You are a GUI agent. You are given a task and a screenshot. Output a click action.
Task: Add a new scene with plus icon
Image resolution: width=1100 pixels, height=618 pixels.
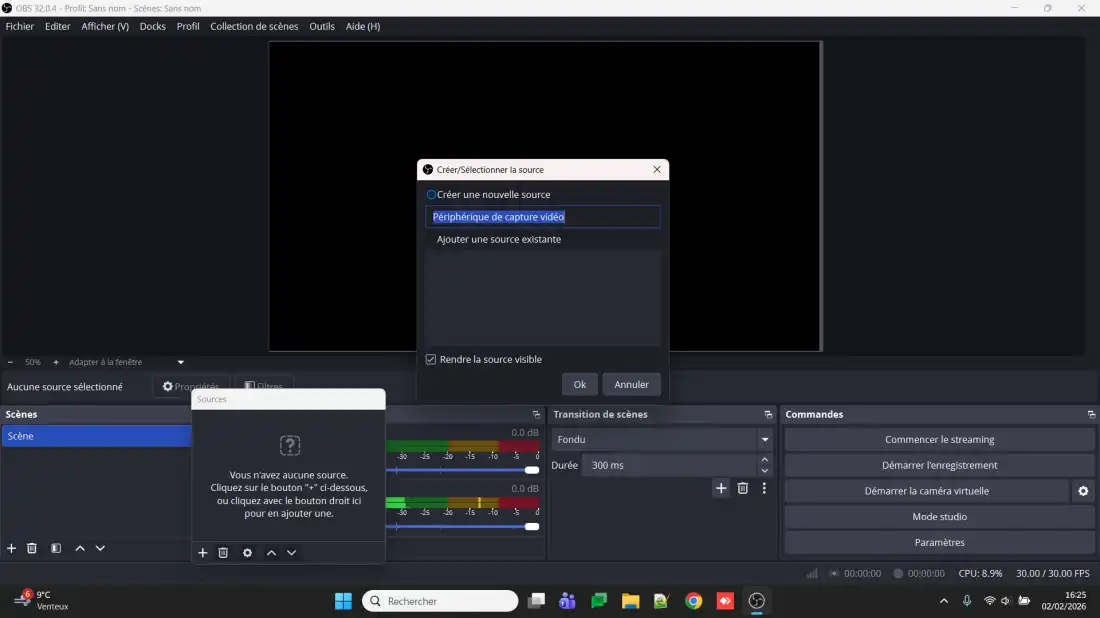(x=12, y=548)
